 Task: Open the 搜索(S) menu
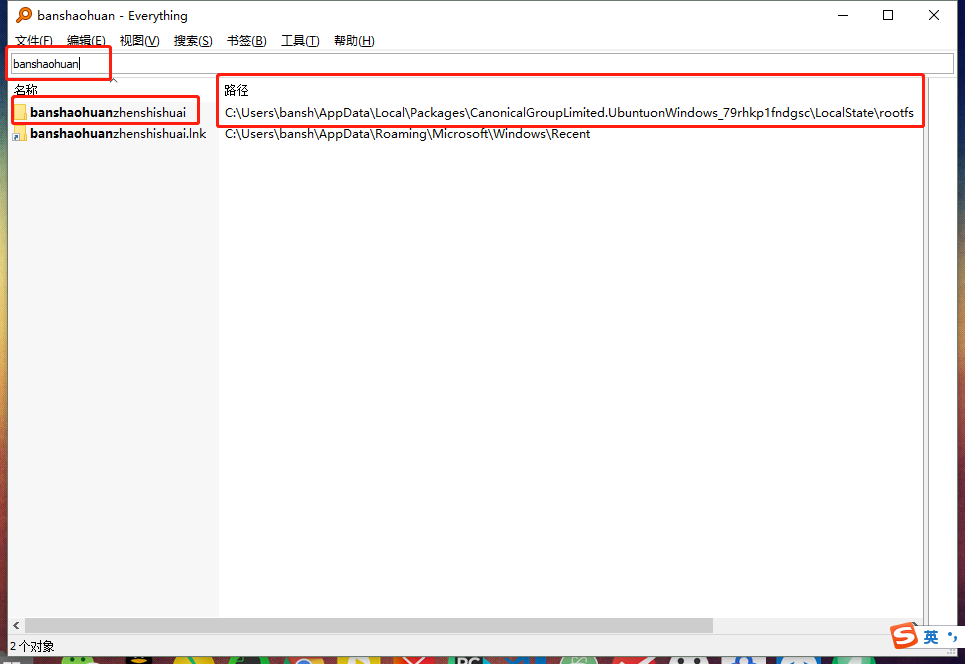click(x=193, y=41)
